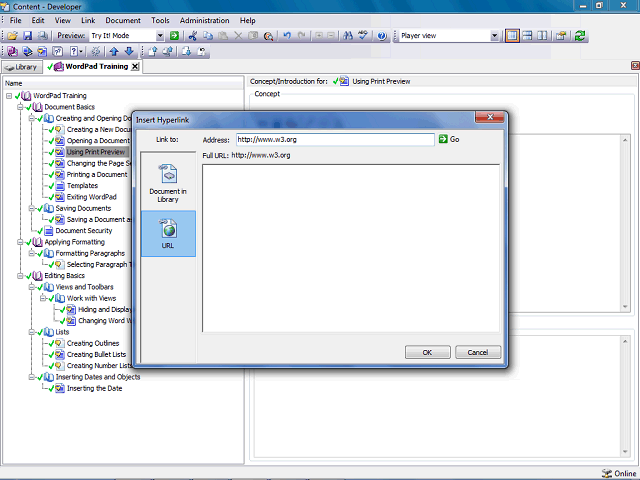Collapse the Inserting Dates and Objects node
This screenshot has width=640, height=480.
click(31, 377)
